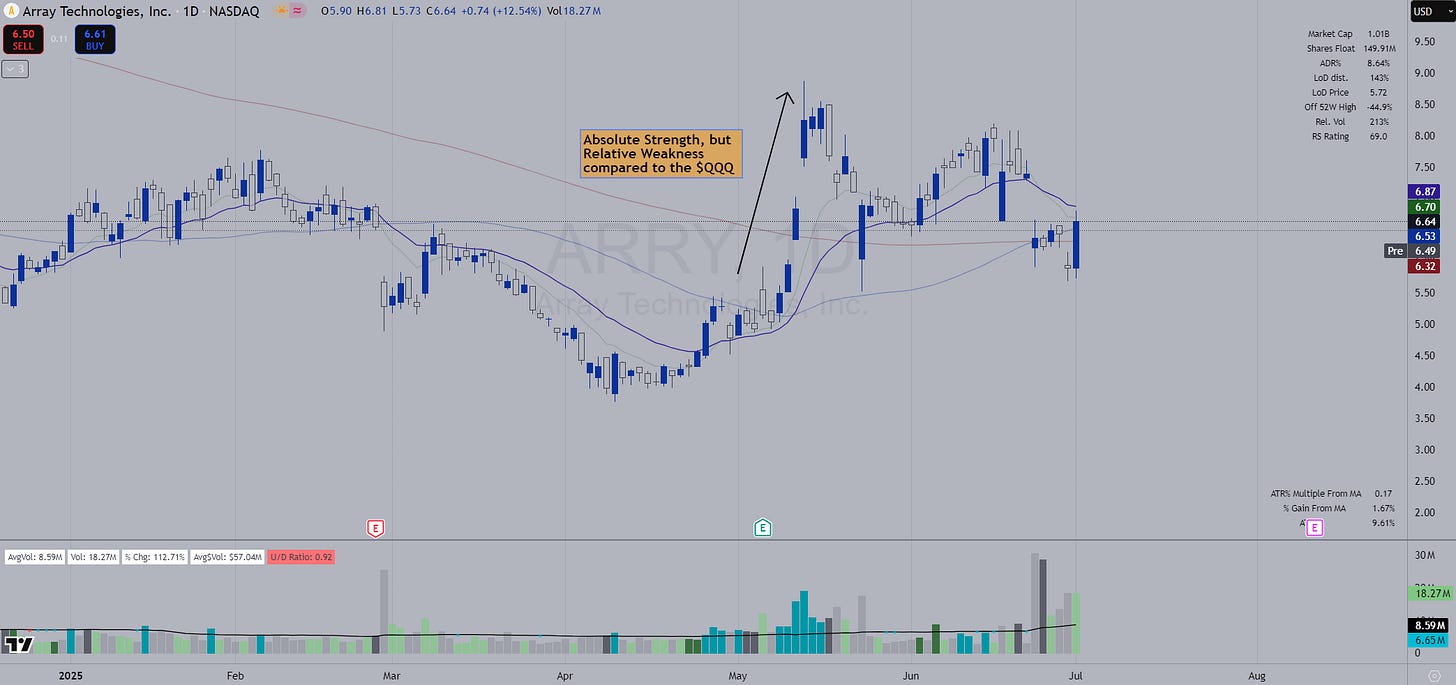Click the Feb label on the time axis
Viewport: 1456px width, 685px height.
[235, 675]
